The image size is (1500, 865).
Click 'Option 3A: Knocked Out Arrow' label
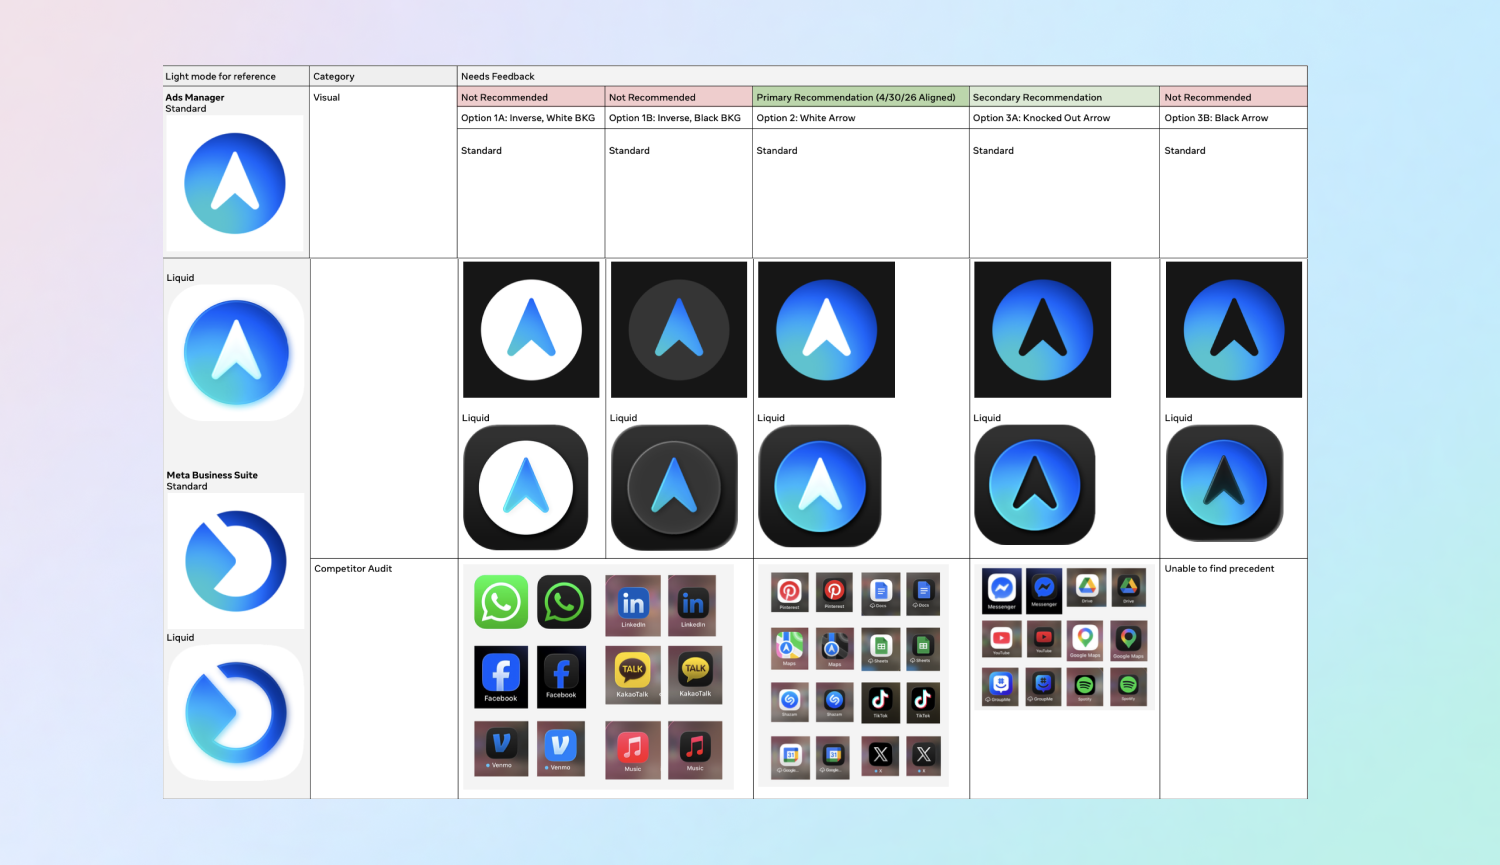(1042, 118)
